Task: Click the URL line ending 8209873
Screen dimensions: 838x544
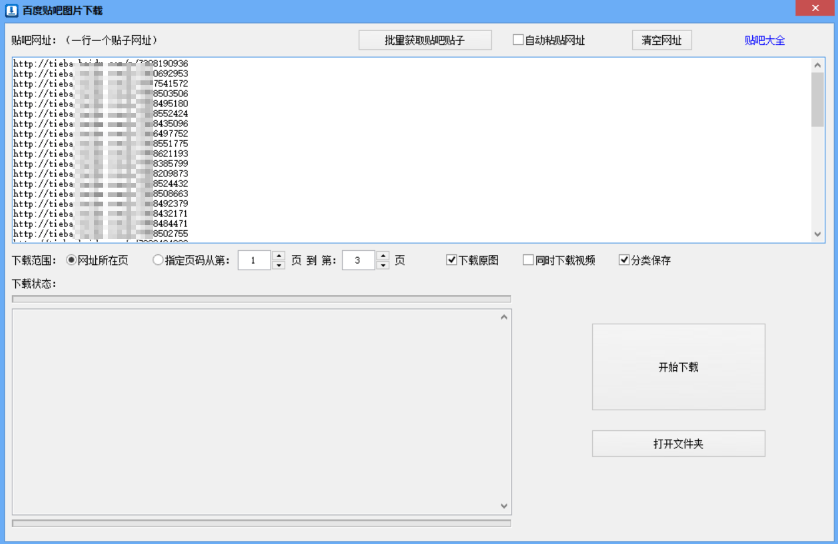Action: (x=100, y=174)
